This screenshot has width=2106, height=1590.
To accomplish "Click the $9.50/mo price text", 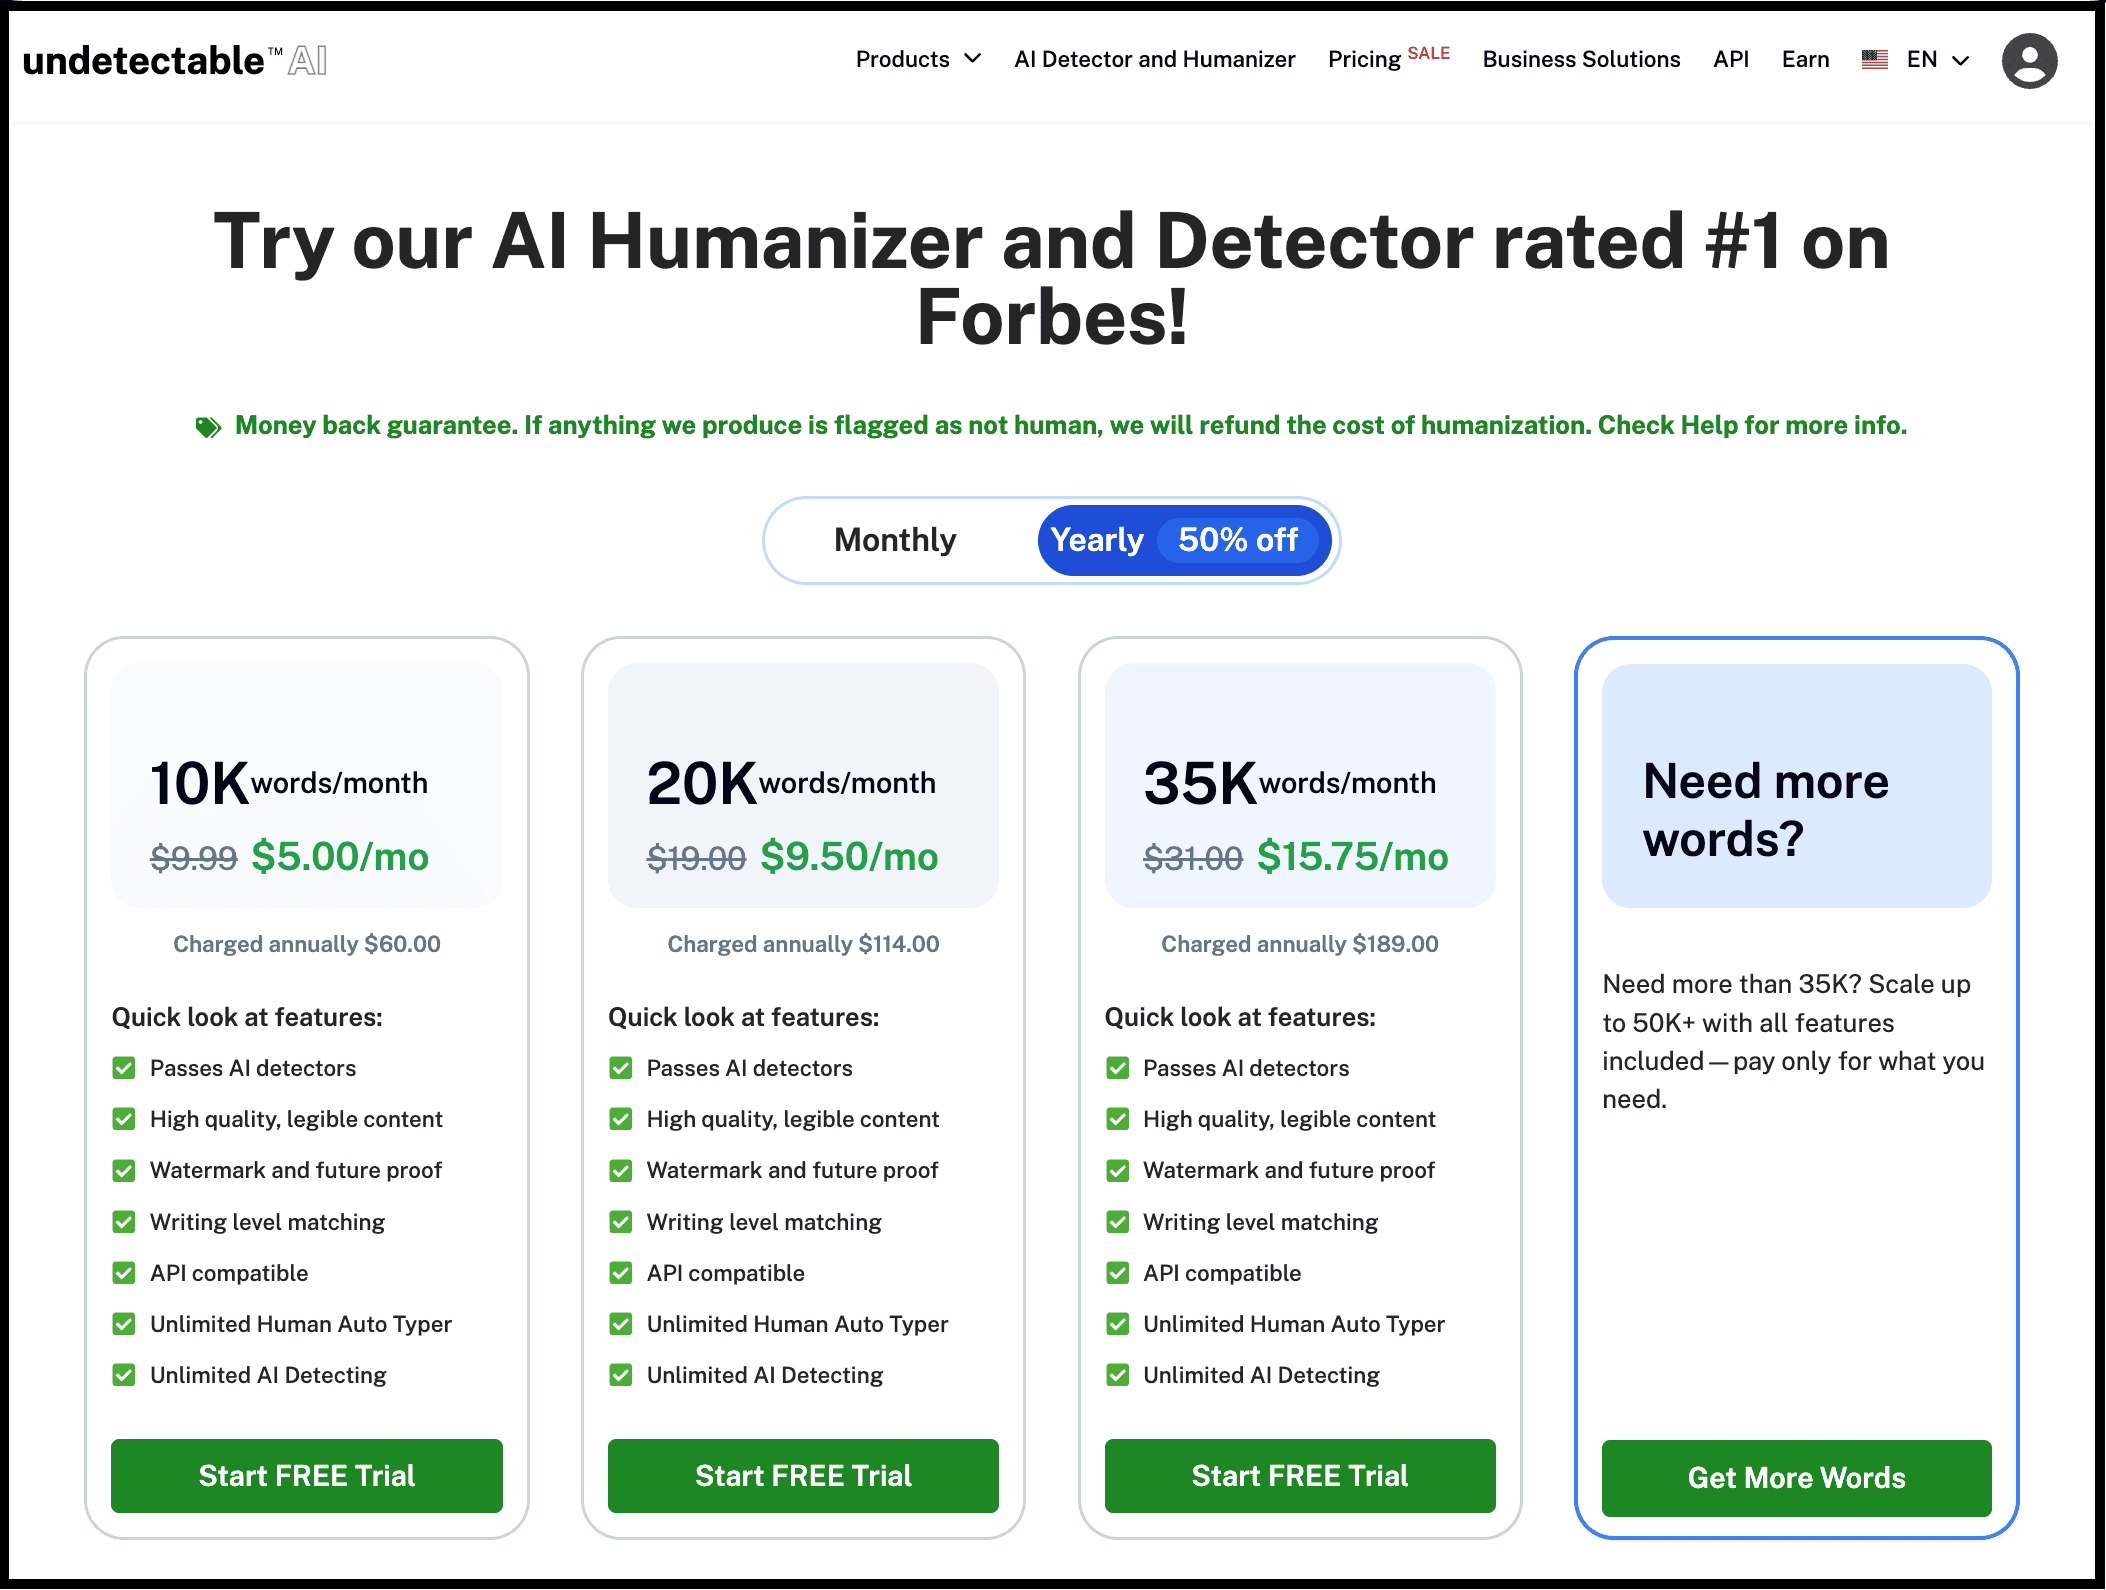I will pyautogui.click(x=849, y=857).
